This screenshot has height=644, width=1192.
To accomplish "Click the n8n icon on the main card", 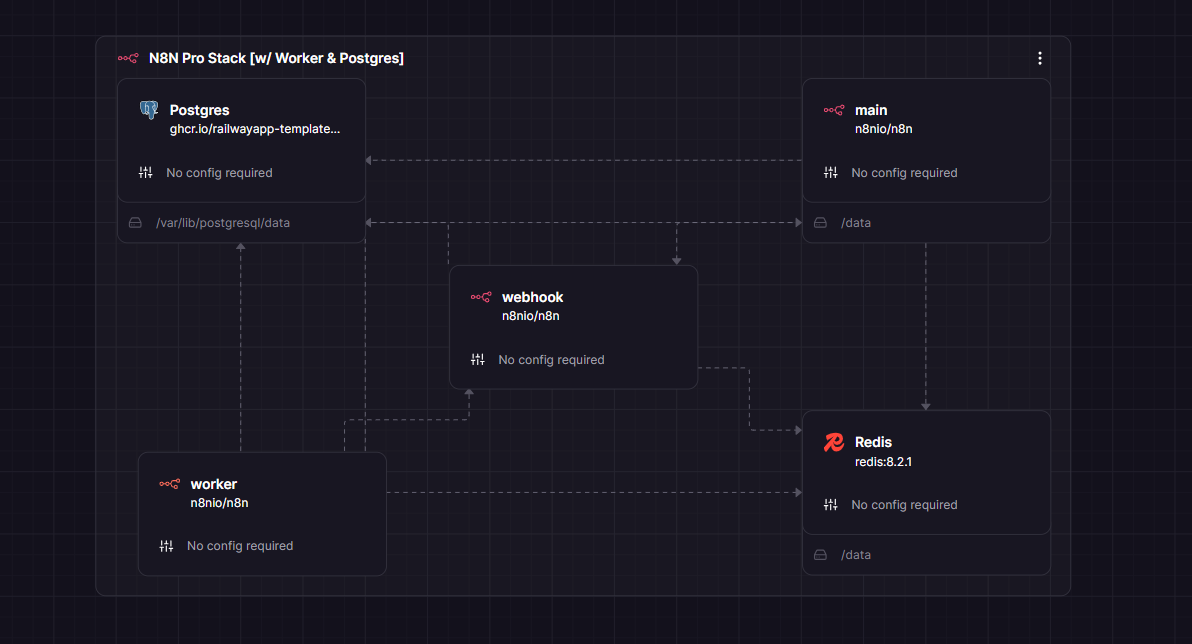I will 834,110.
